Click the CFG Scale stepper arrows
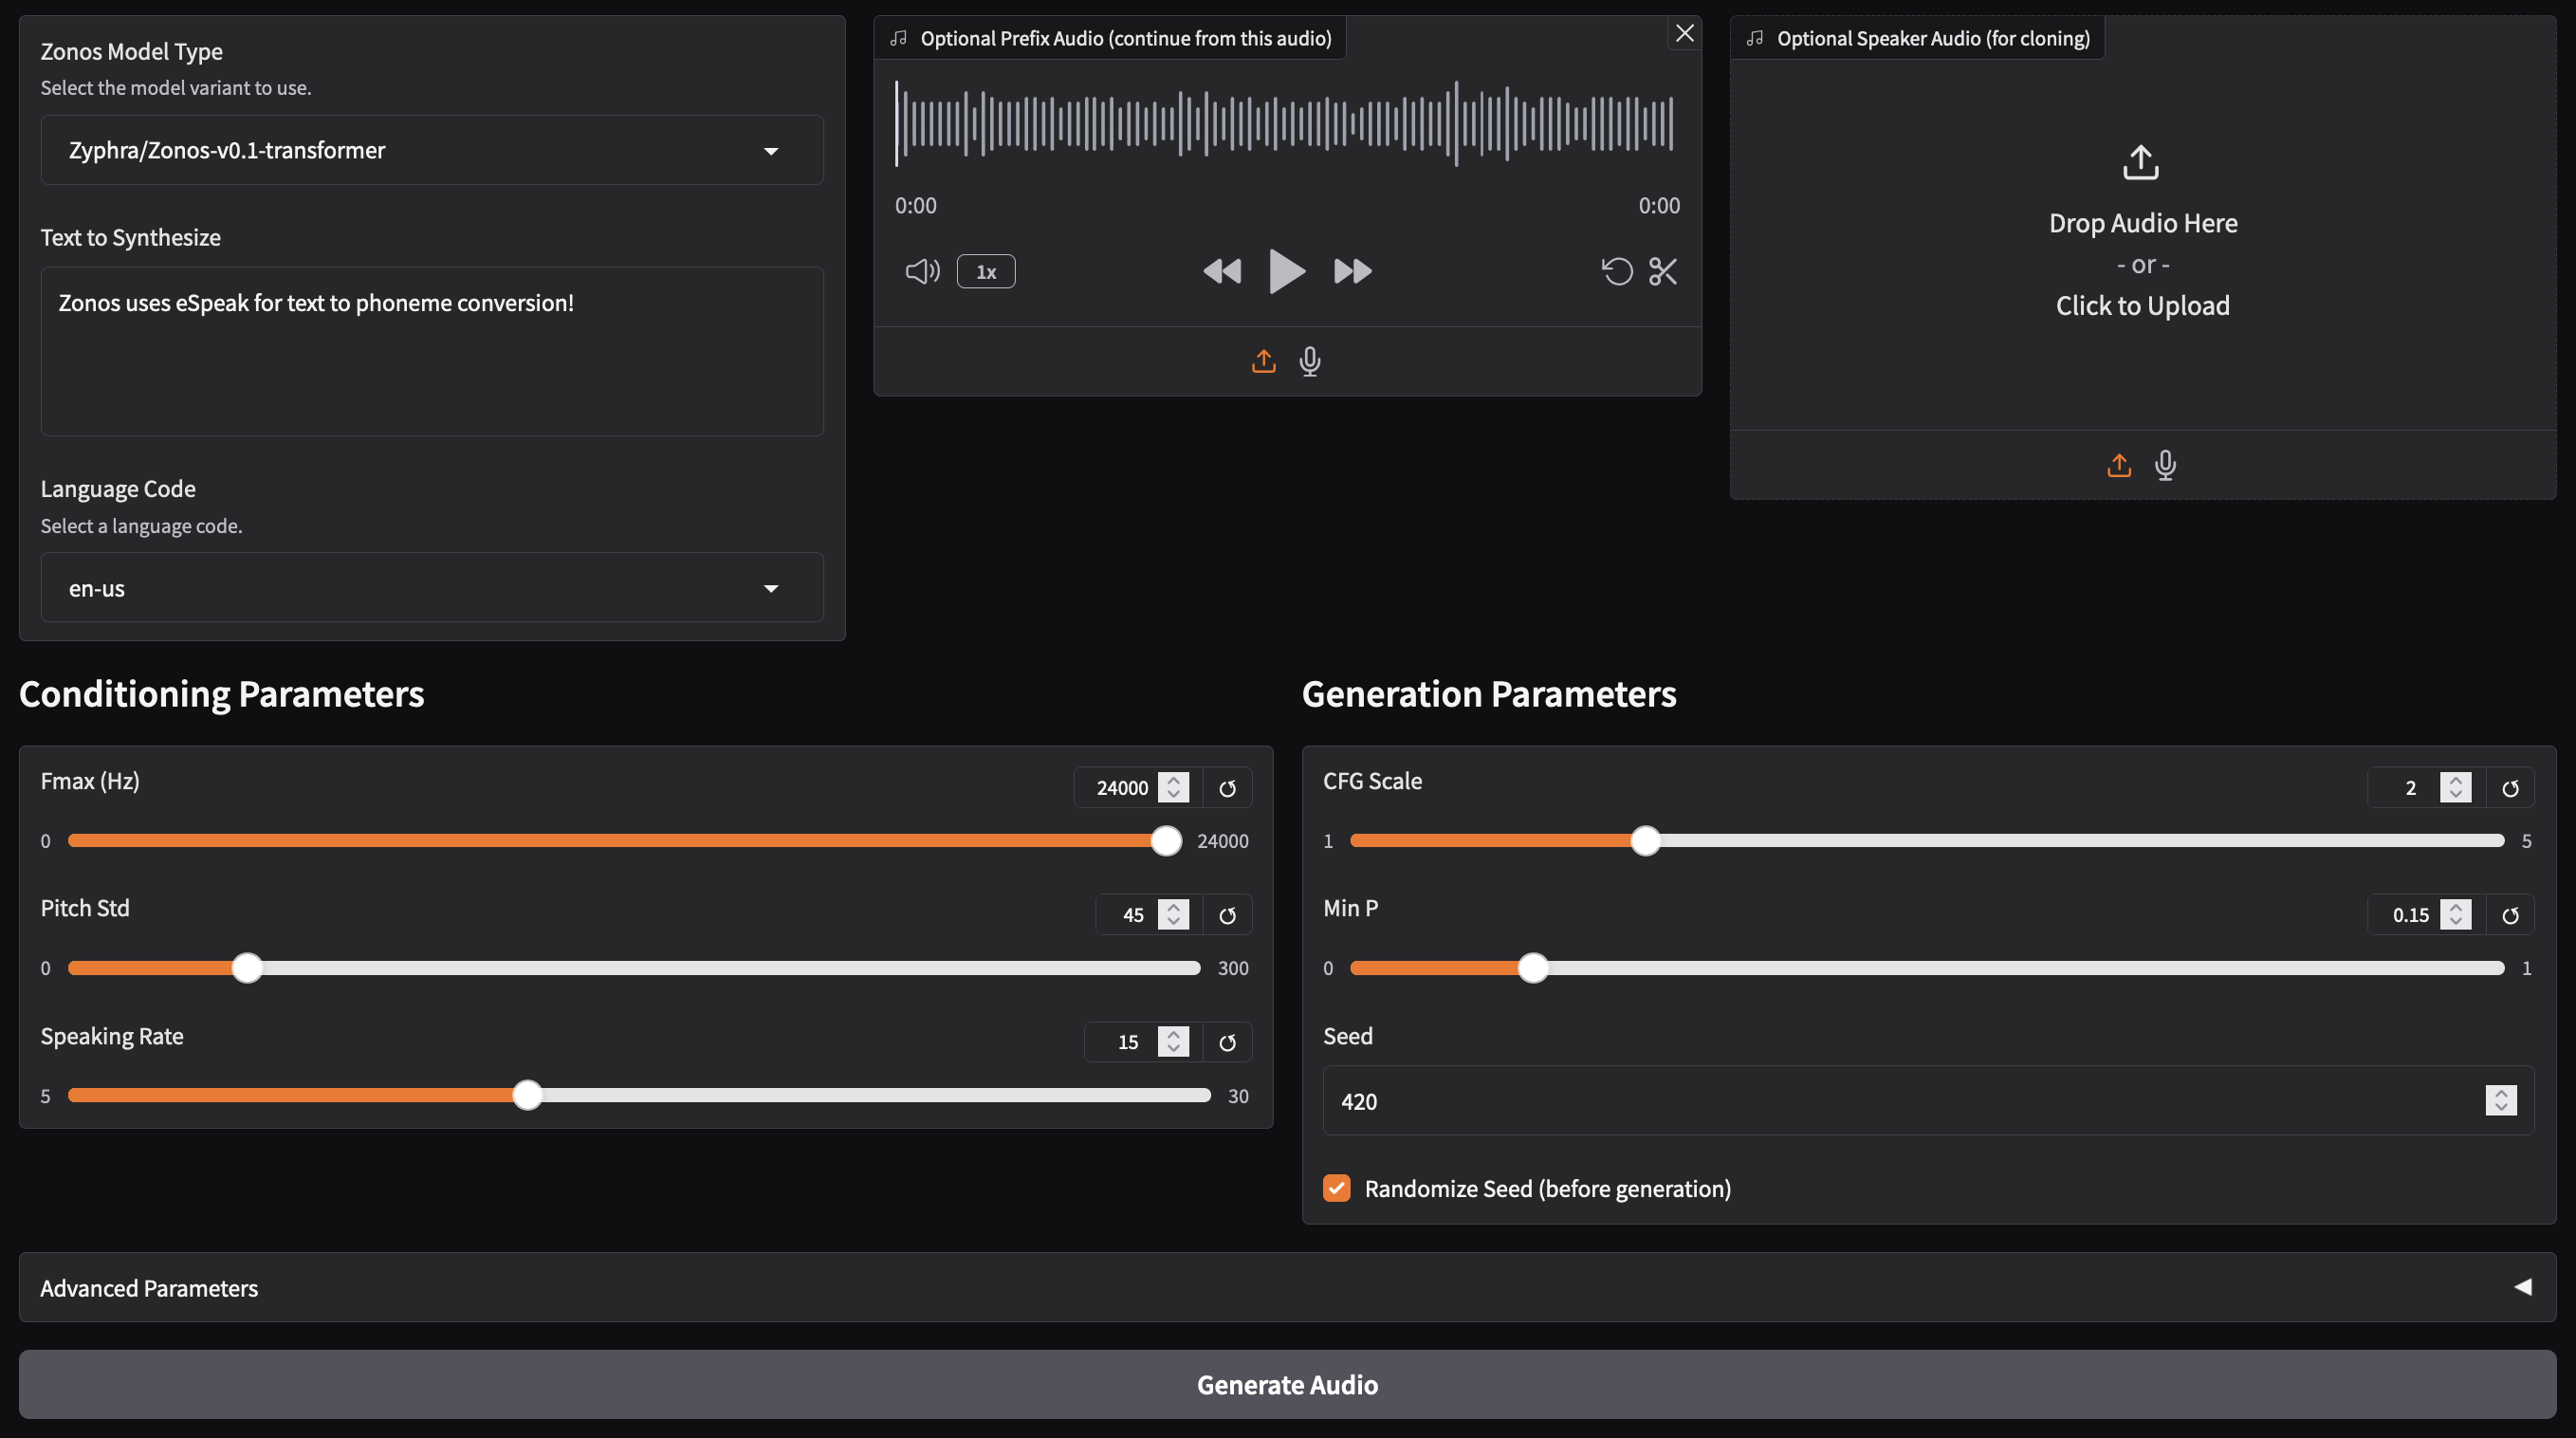The height and width of the screenshot is (1438, 2576). click(2456, 788)
